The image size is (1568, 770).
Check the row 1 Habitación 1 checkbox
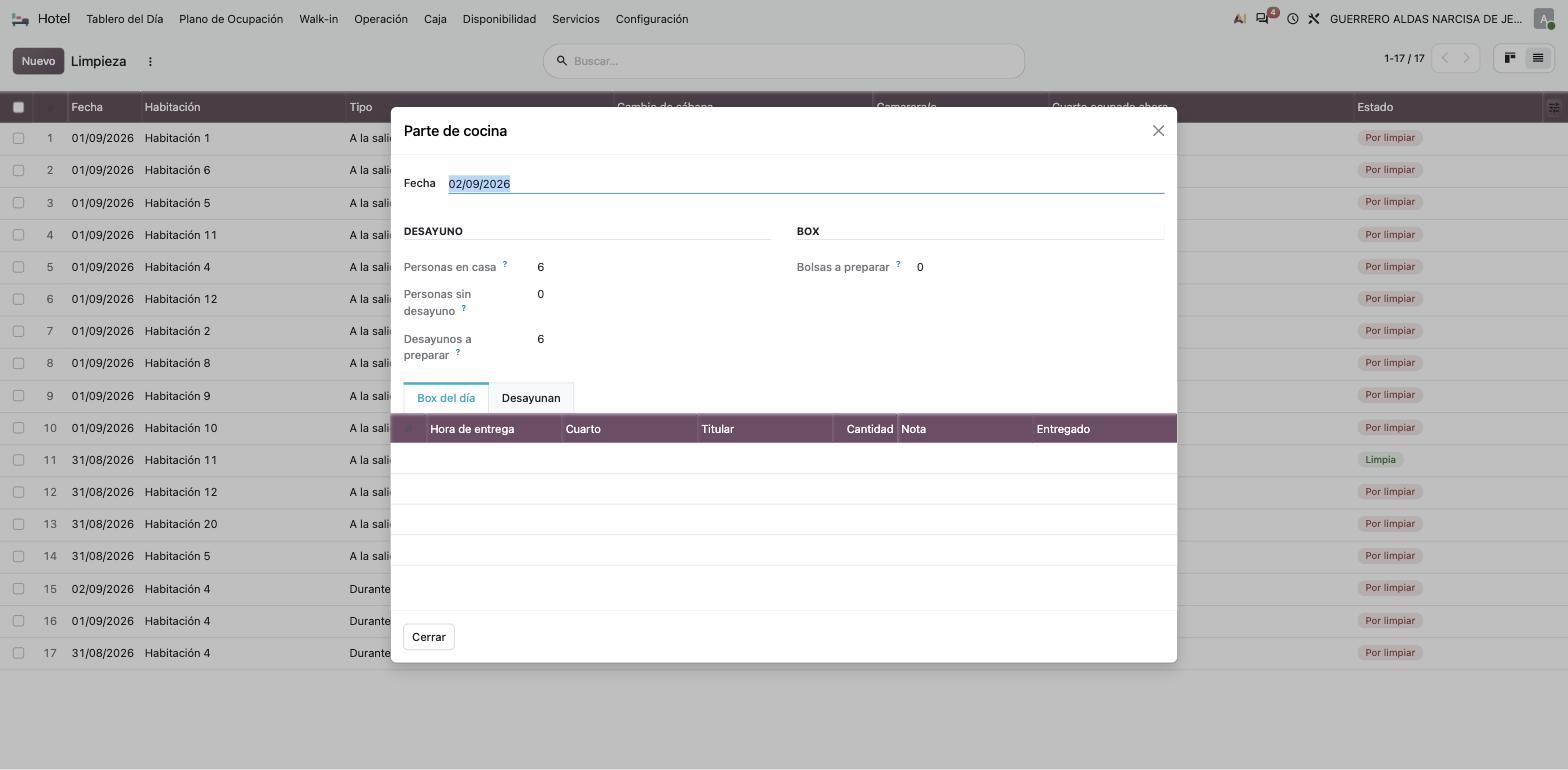[x=18, y=138]
